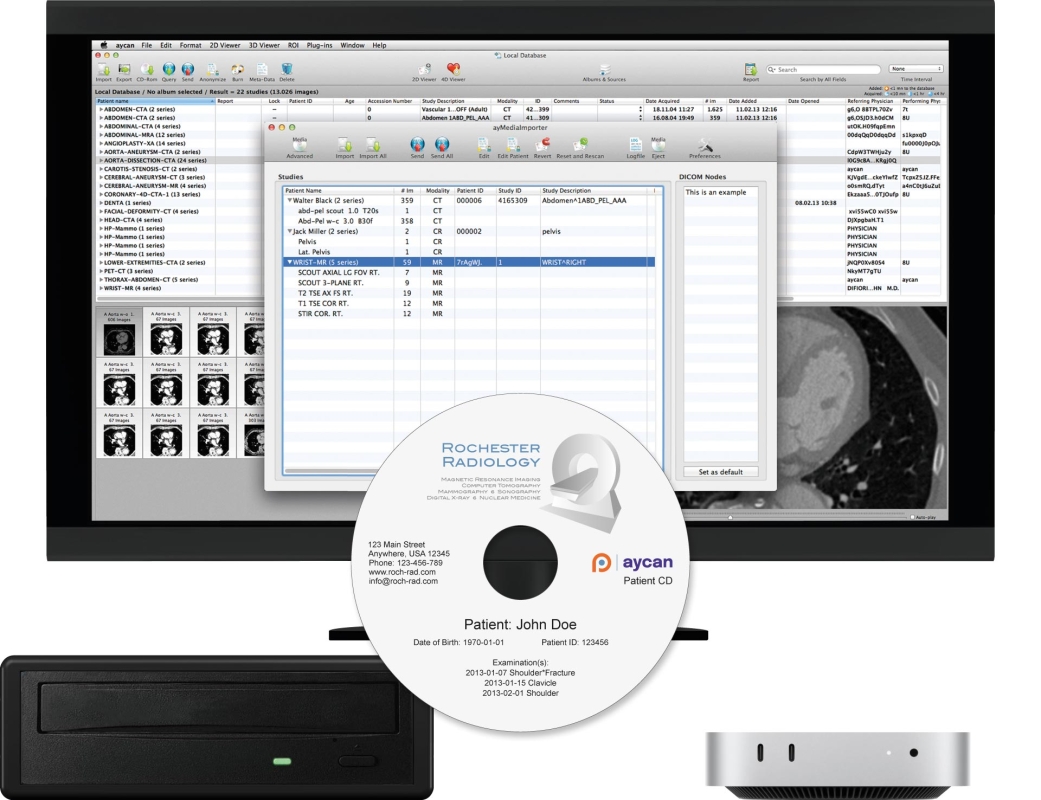Open the Logfile icon
1041x800 pixels.
coord(635,145)
